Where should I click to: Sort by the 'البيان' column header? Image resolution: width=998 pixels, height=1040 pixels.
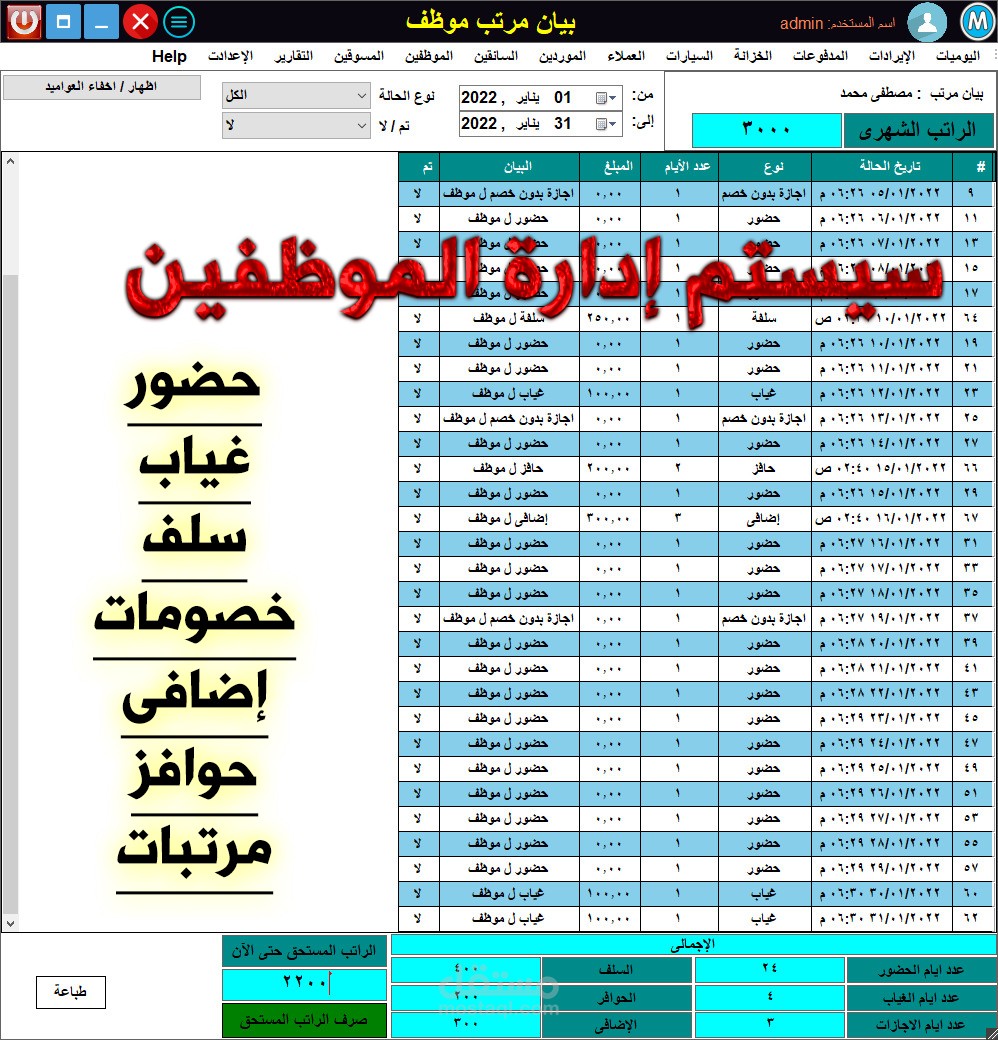click(509, 166)
